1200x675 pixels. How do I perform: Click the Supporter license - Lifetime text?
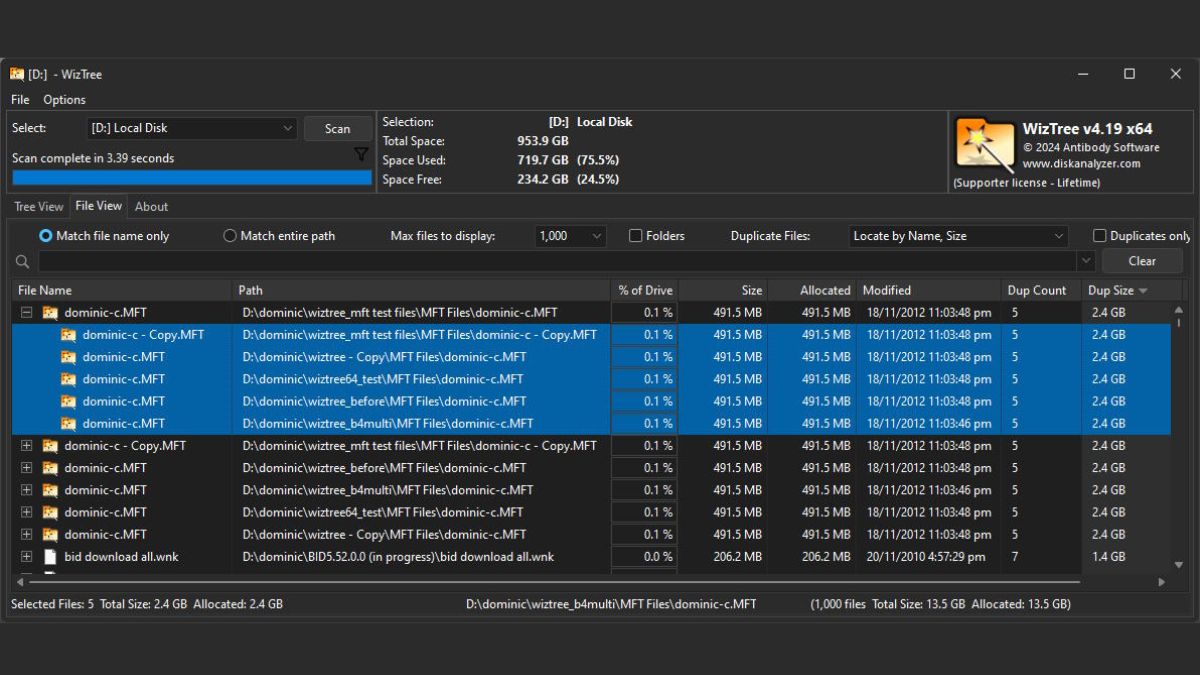[x=1027, y=183]
